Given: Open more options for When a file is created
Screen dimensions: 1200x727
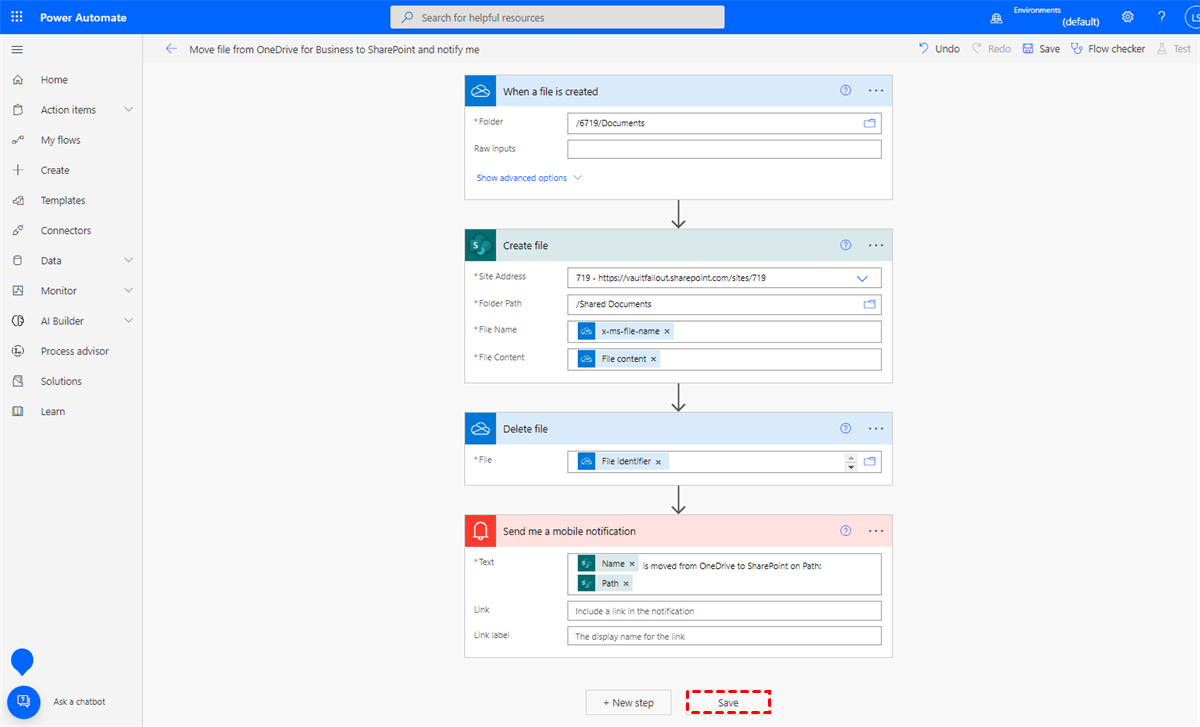Looking at the screenshot, I should (x=876, y=90).
